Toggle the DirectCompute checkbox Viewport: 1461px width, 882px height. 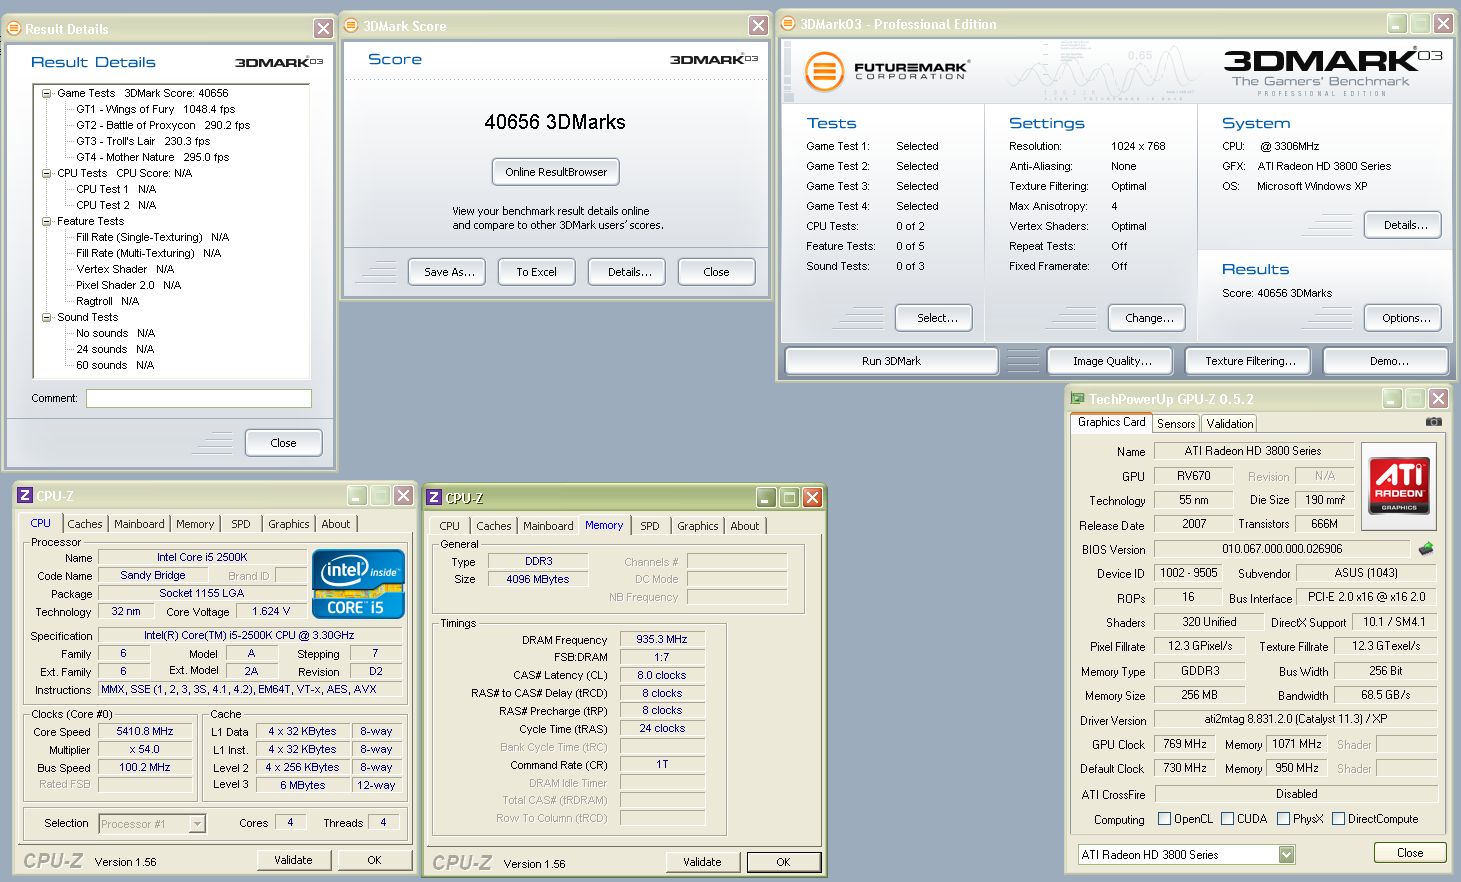1338,818
